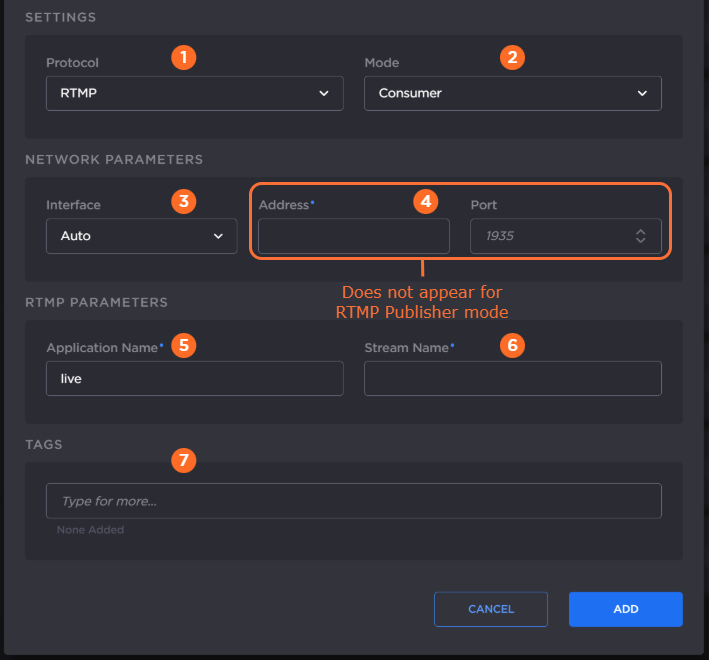Click the orange callout marker number 1
This screenshot has height=660, width=709.
(x=182, y=57)
